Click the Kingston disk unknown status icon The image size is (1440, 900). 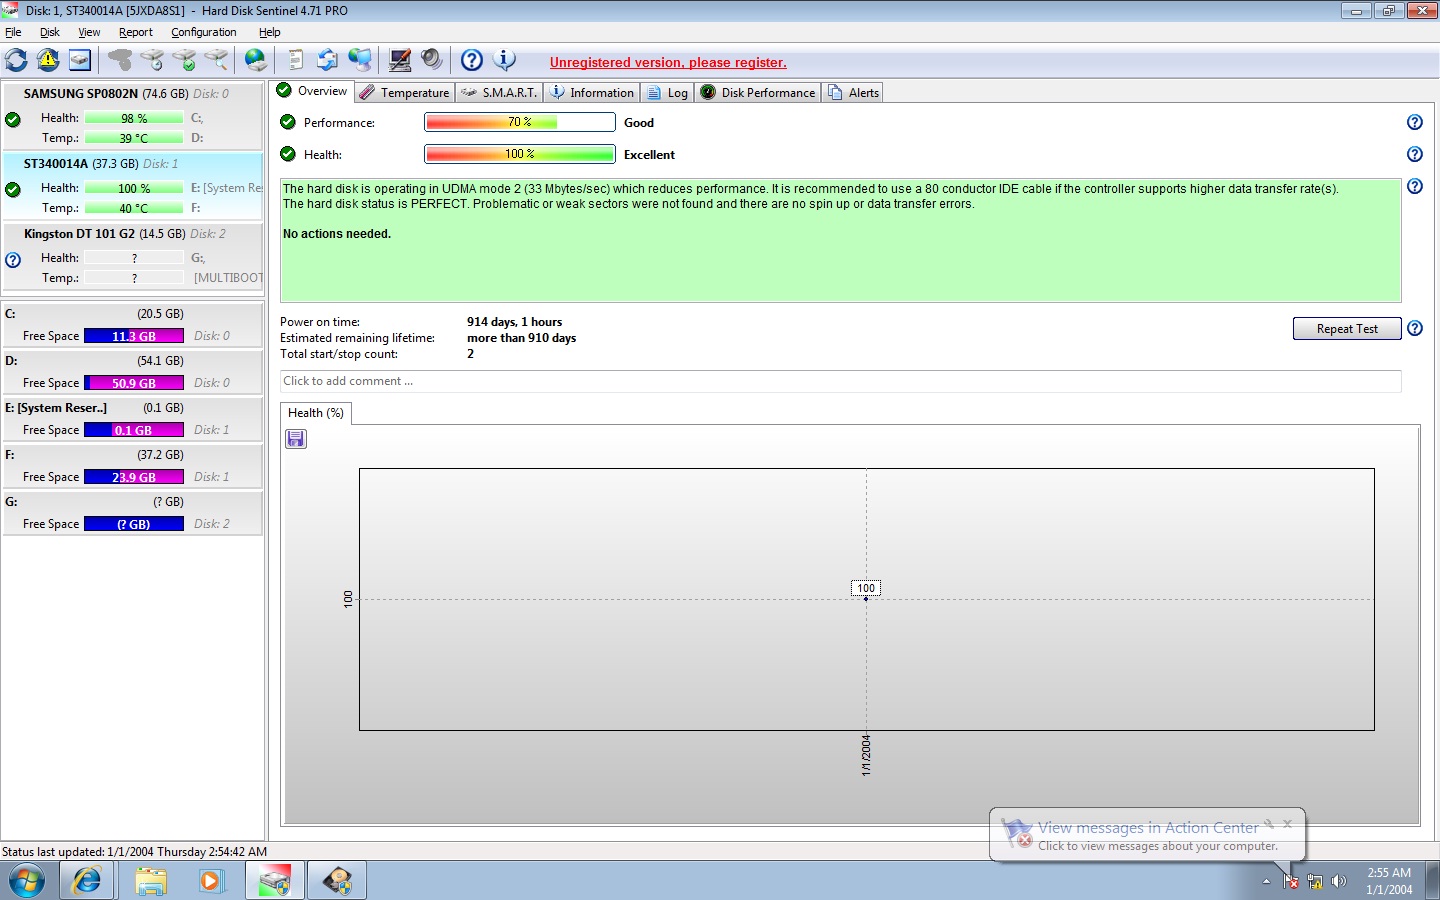pos(13,260)
